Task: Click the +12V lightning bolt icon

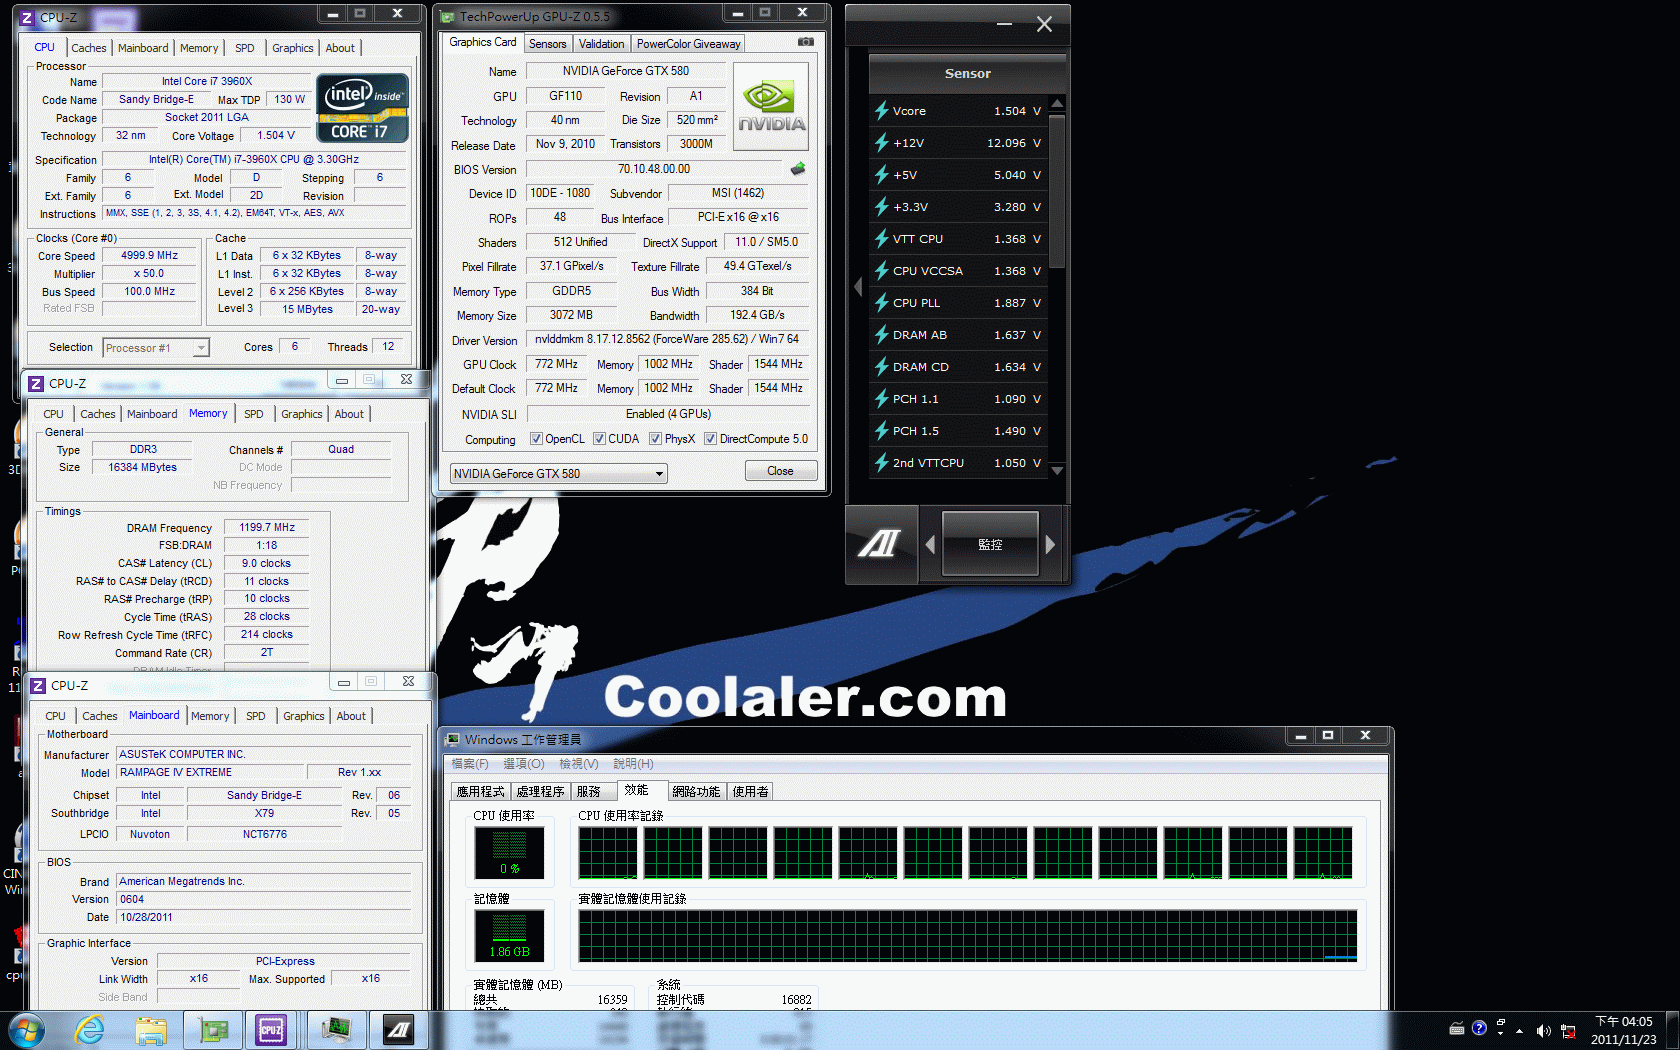Action: tap(882, 143)
